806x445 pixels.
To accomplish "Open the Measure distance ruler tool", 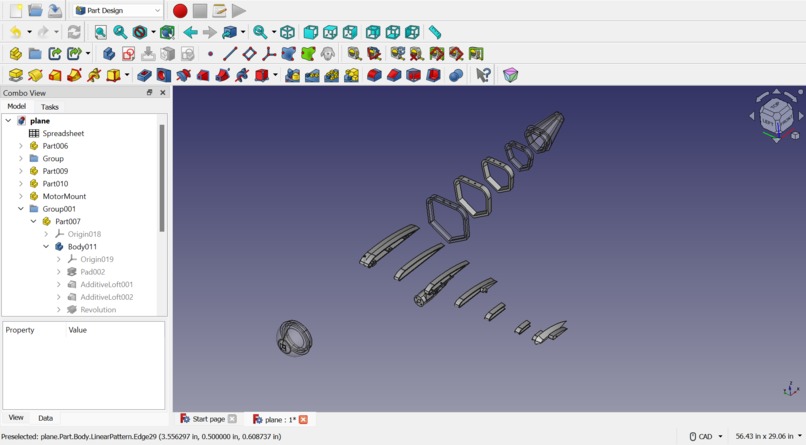I will click(435, 32).
